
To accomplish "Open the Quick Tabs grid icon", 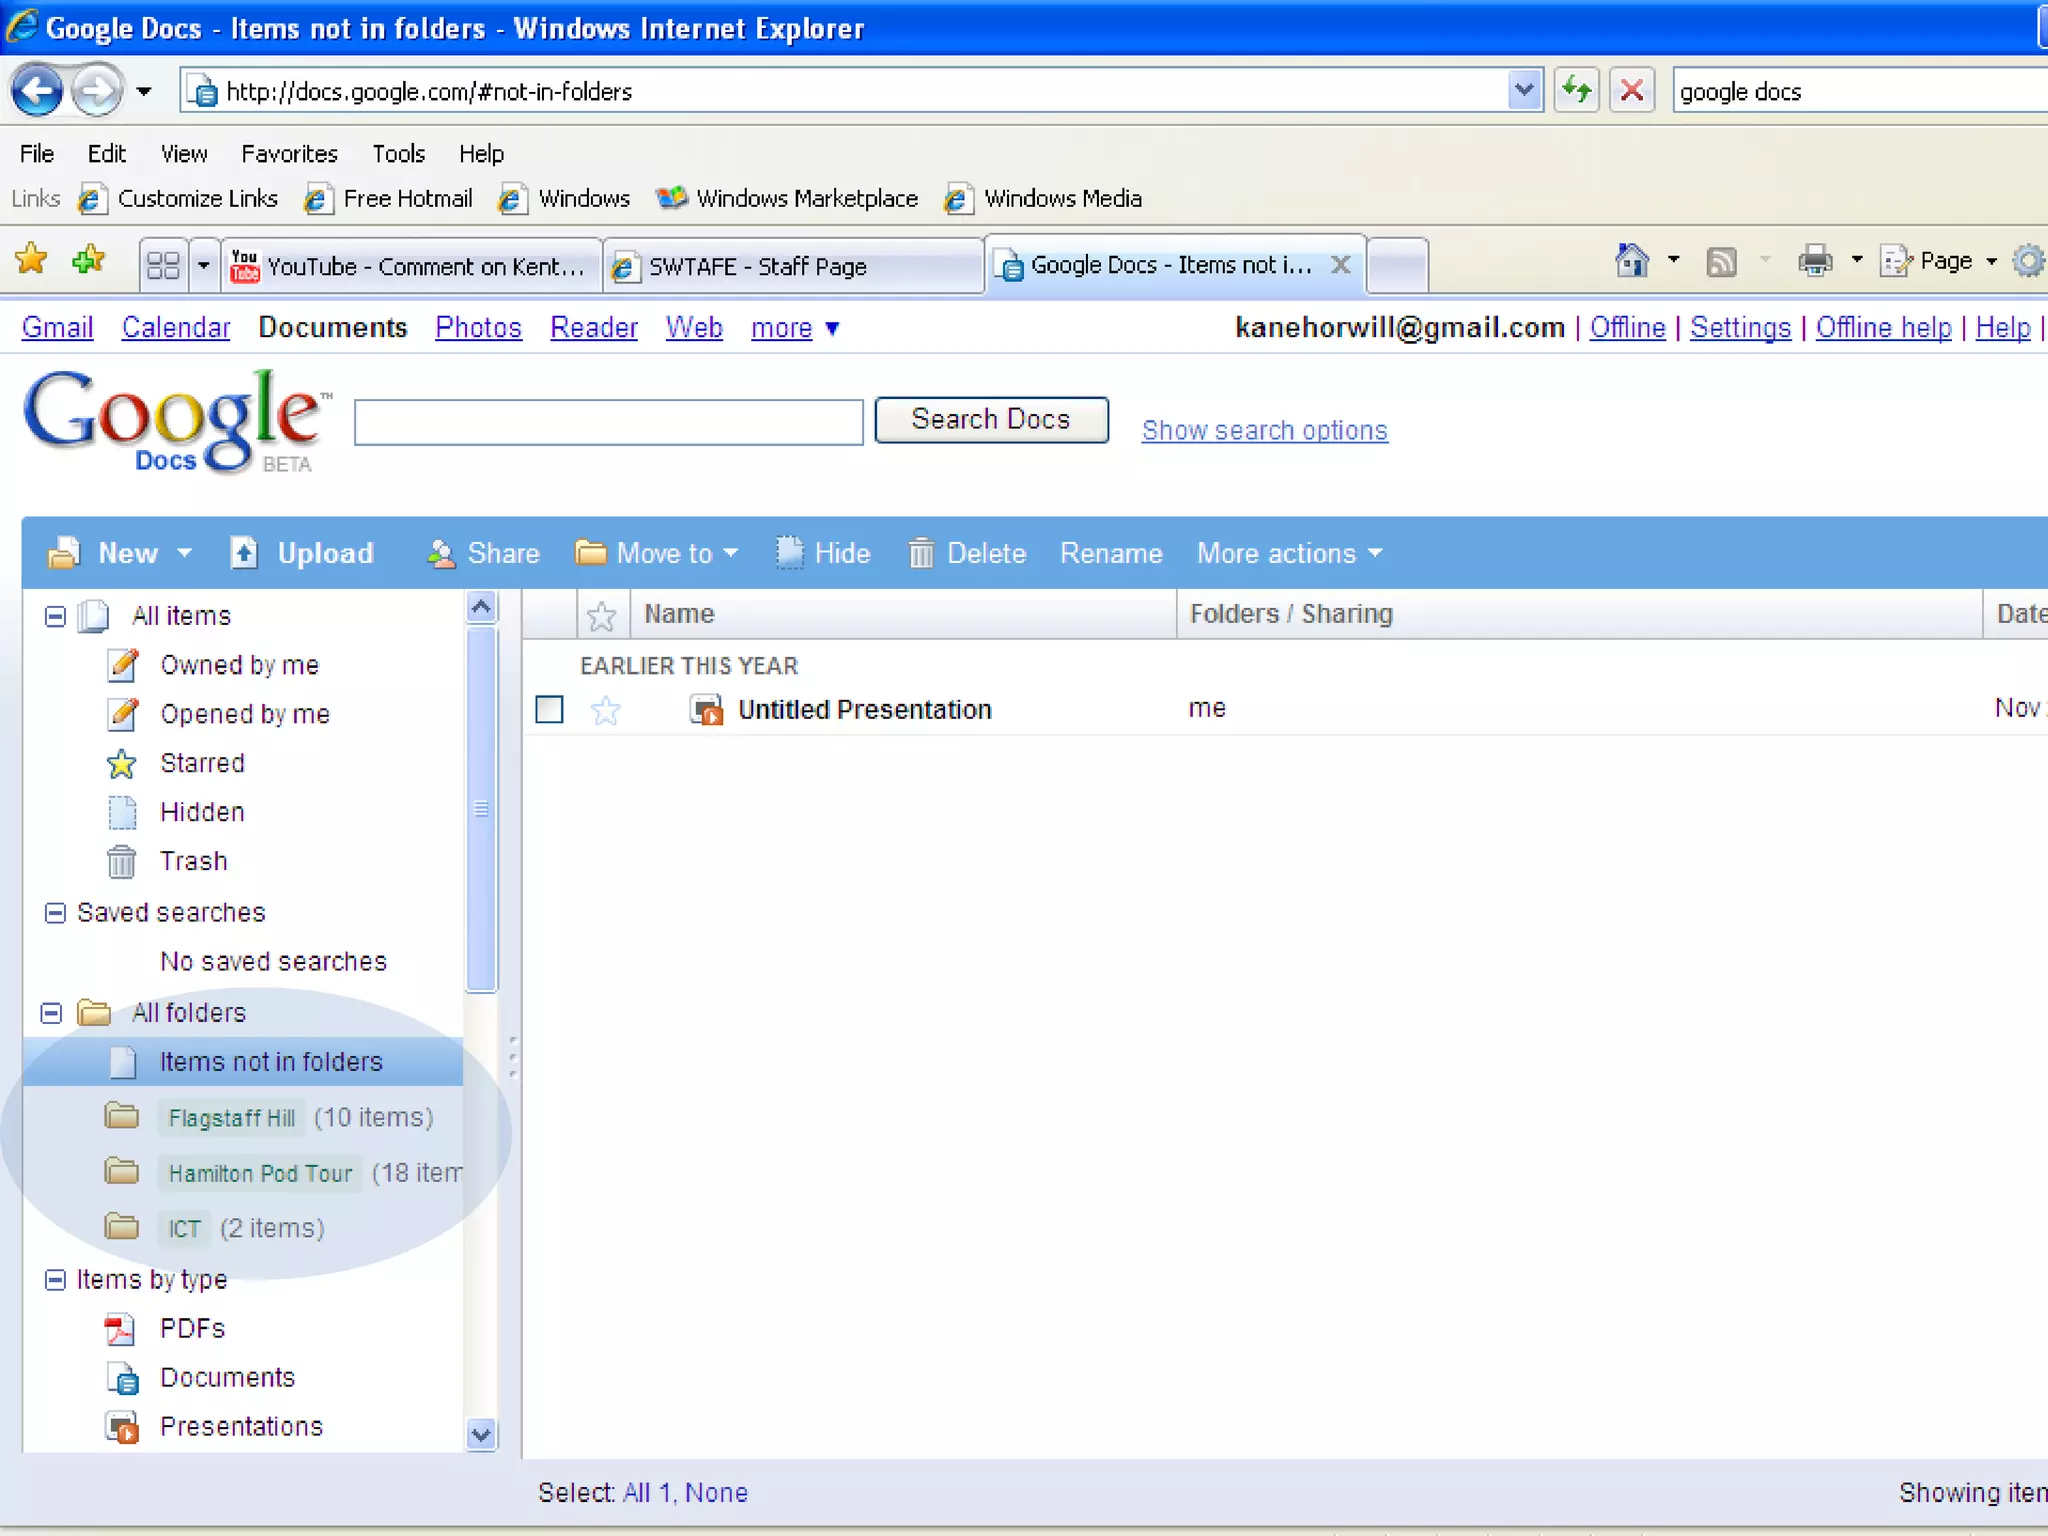I will point(163,265).
